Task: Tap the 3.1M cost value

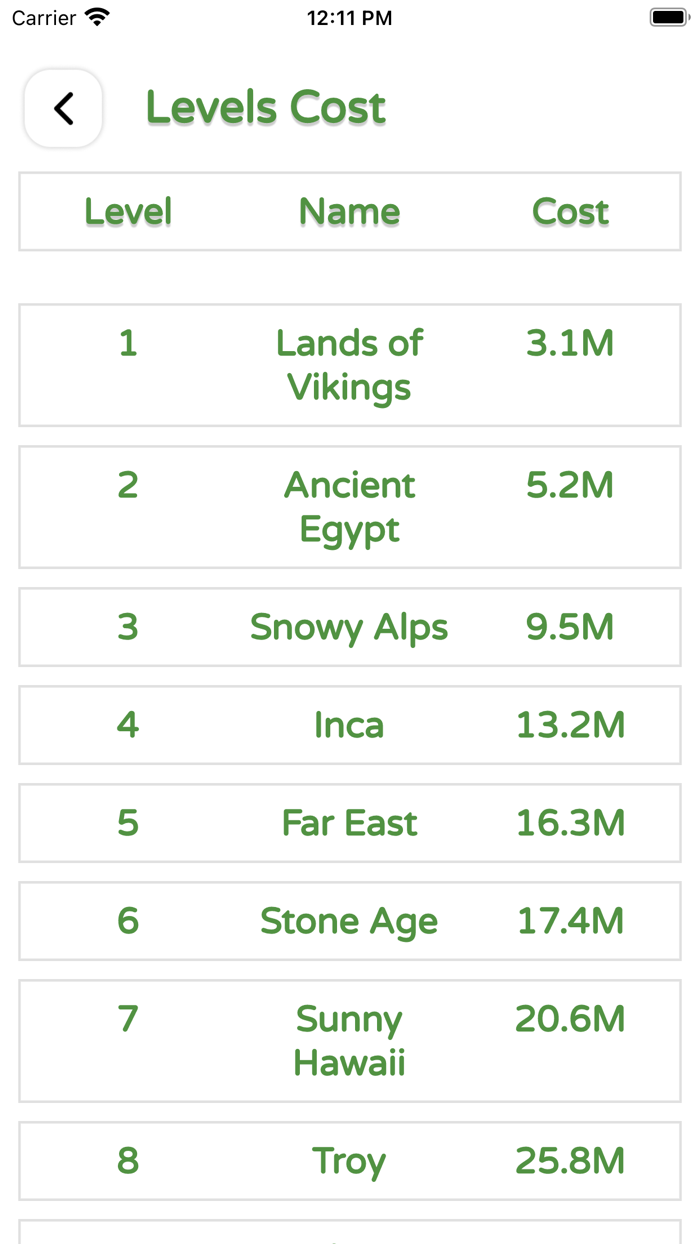Action: point(570,343)
